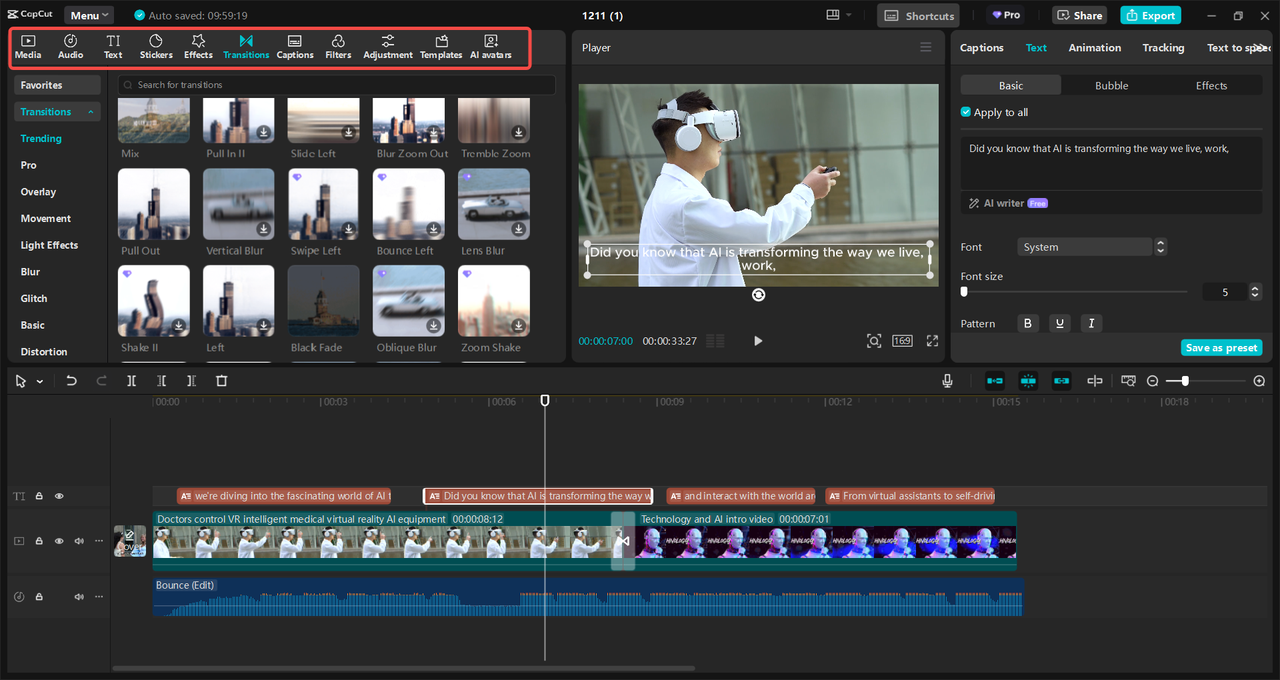Click the AI writer wand icon
The height and width of the screenshot is (680, 1280).
coord(974,203)
